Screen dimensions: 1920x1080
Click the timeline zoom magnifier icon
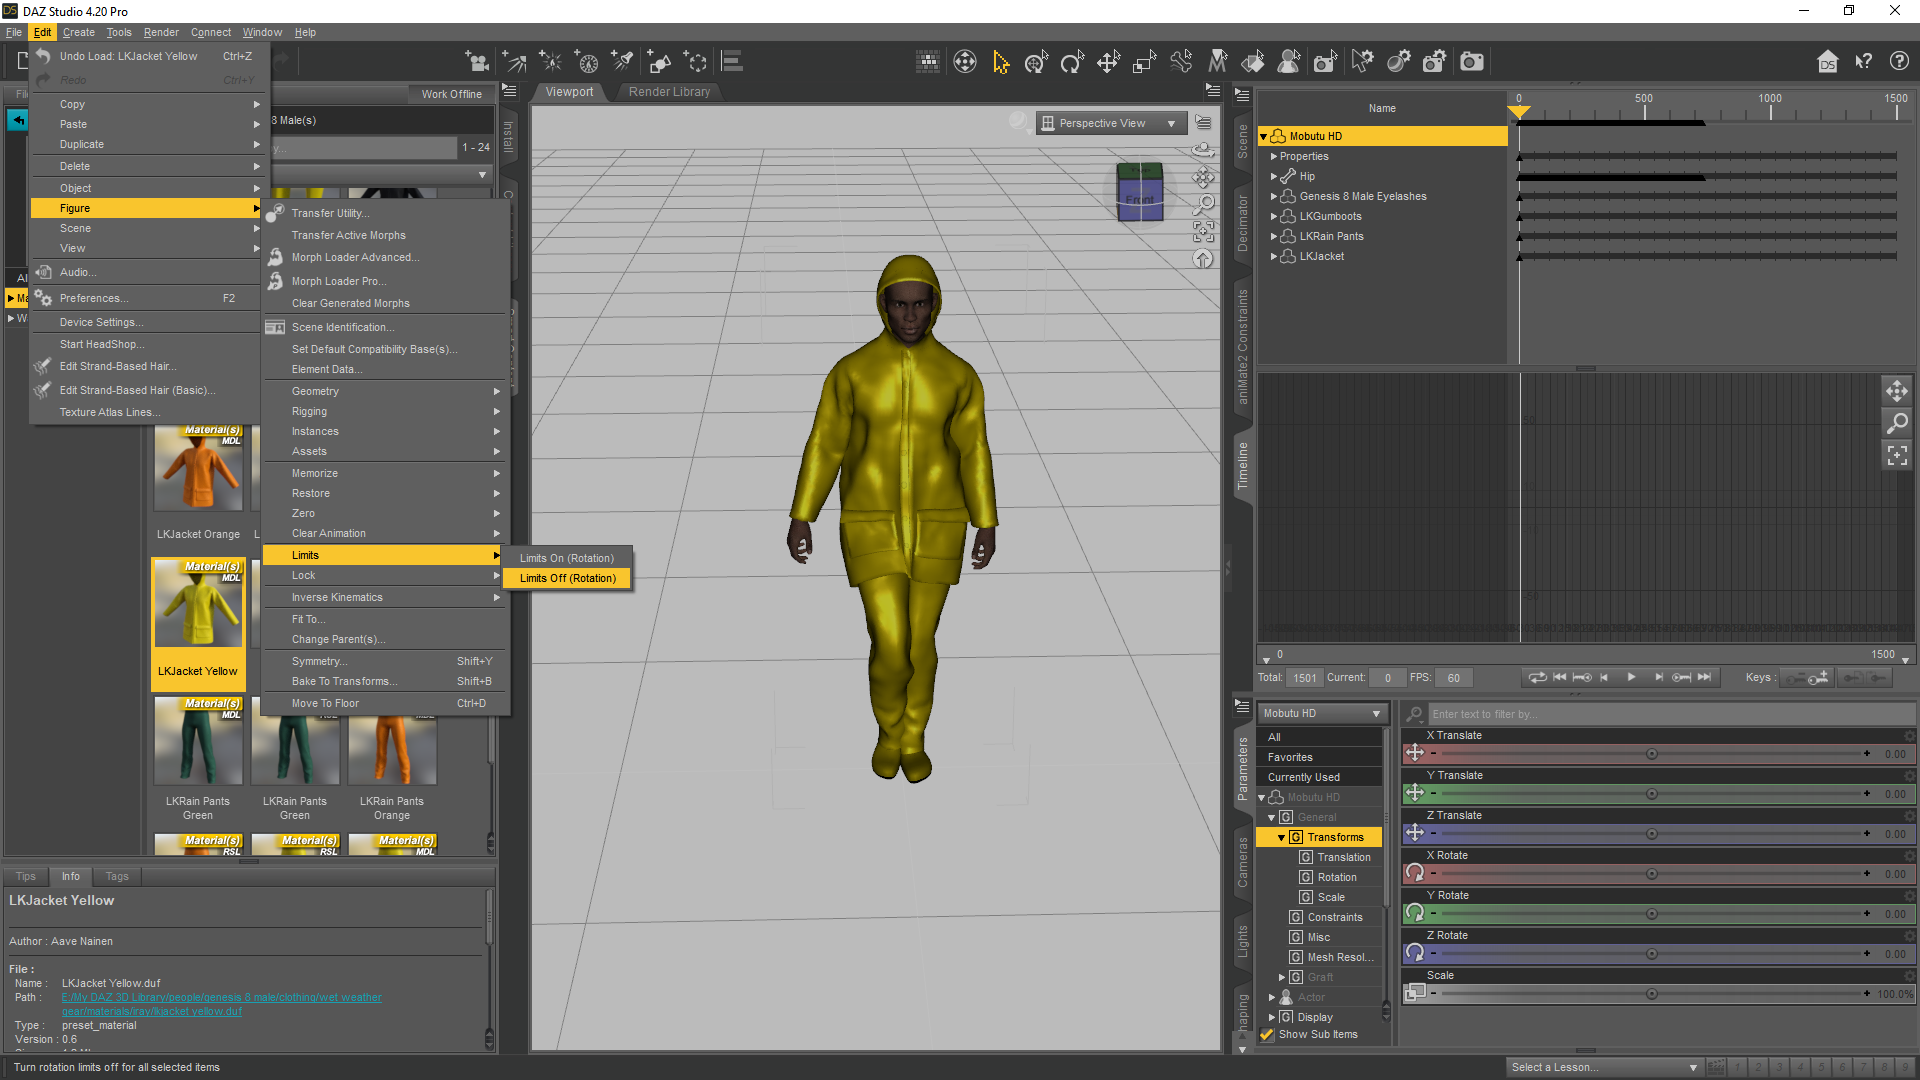click(1897, 423)
